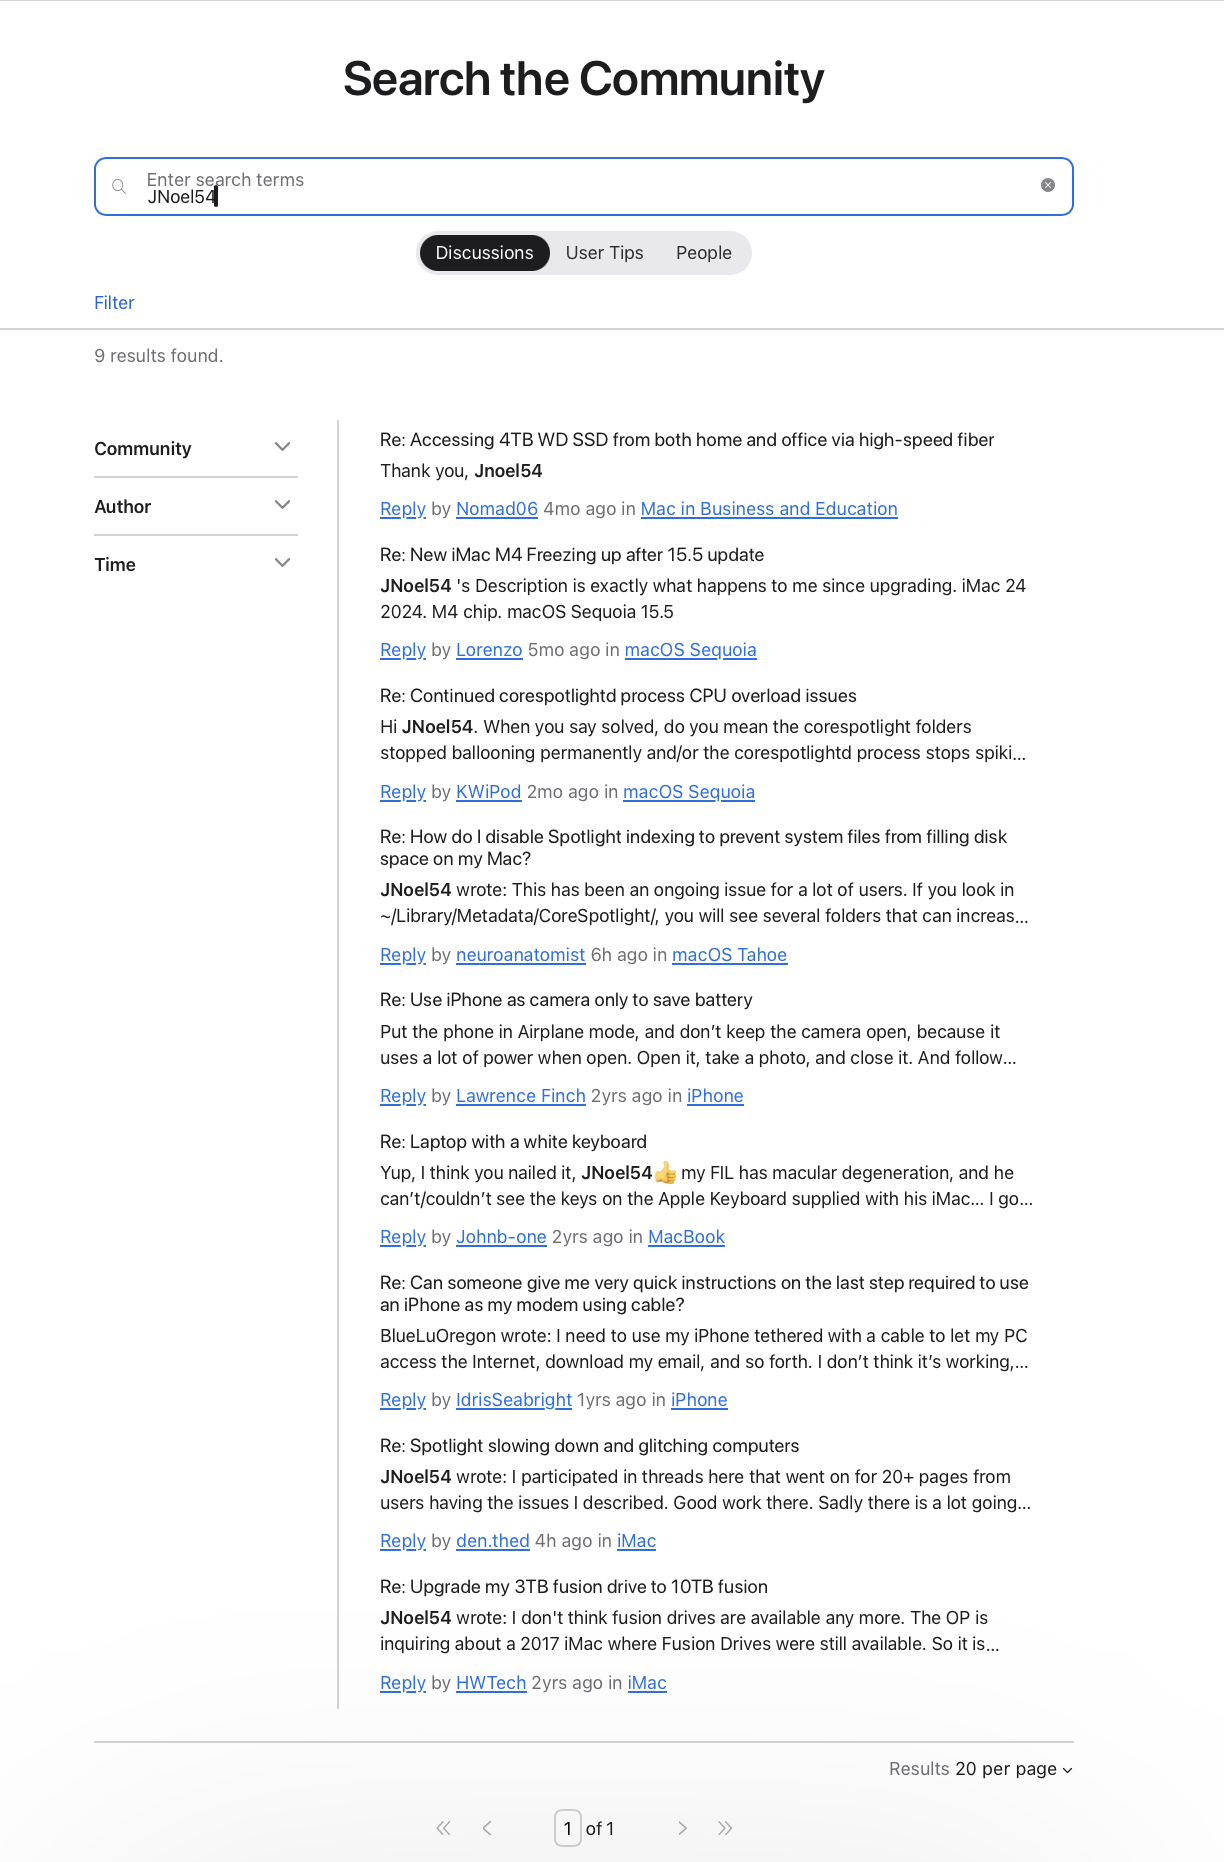
Task: Expand the Time filter section
Action: tap(196, 564)
